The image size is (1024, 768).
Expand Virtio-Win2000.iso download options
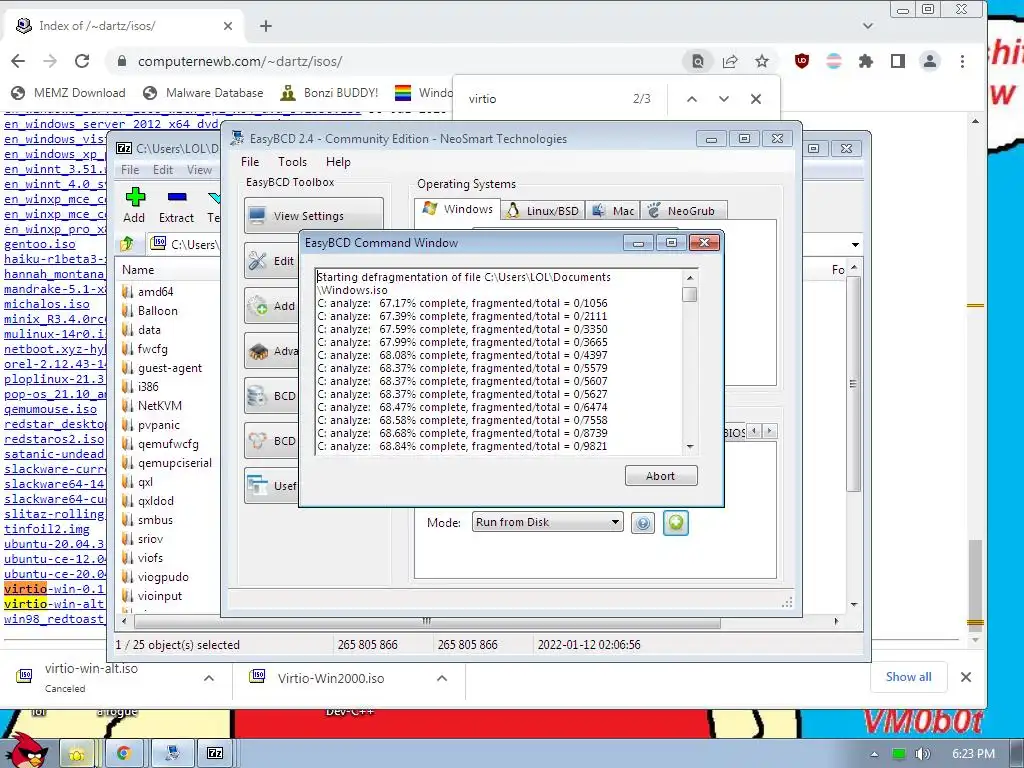(x=442, y=678)
